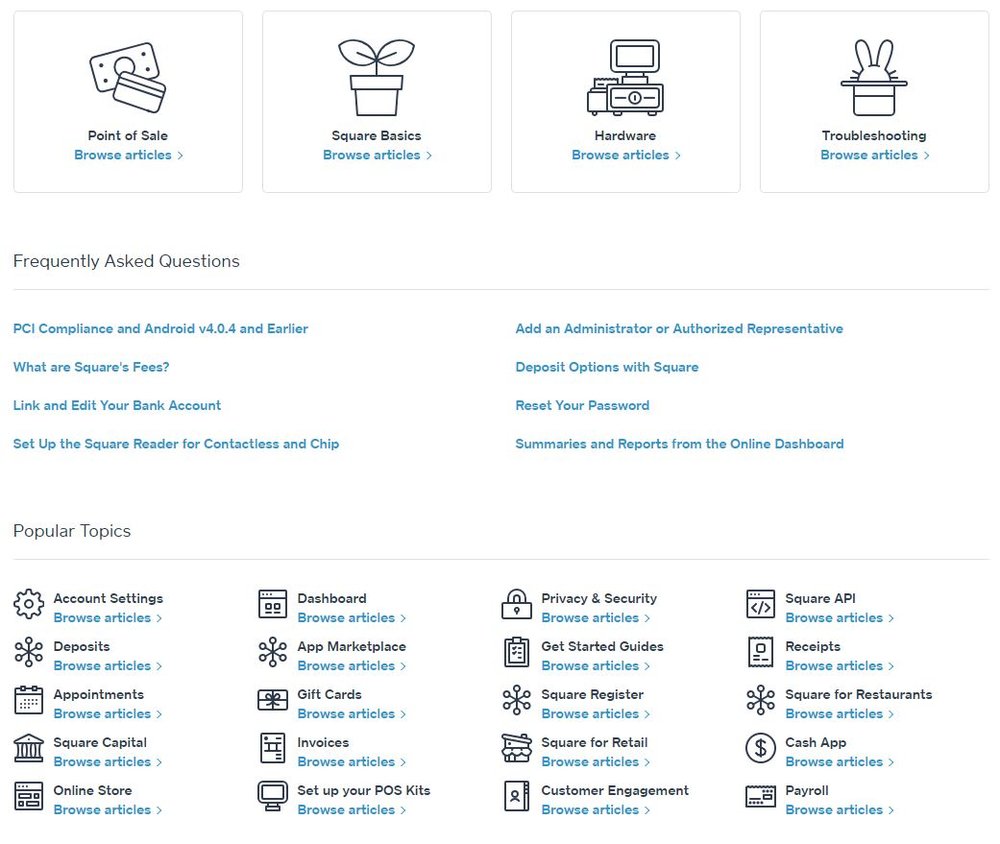
Task: Click the Privacy & Security padlock icon
Action: pos(516,604)
